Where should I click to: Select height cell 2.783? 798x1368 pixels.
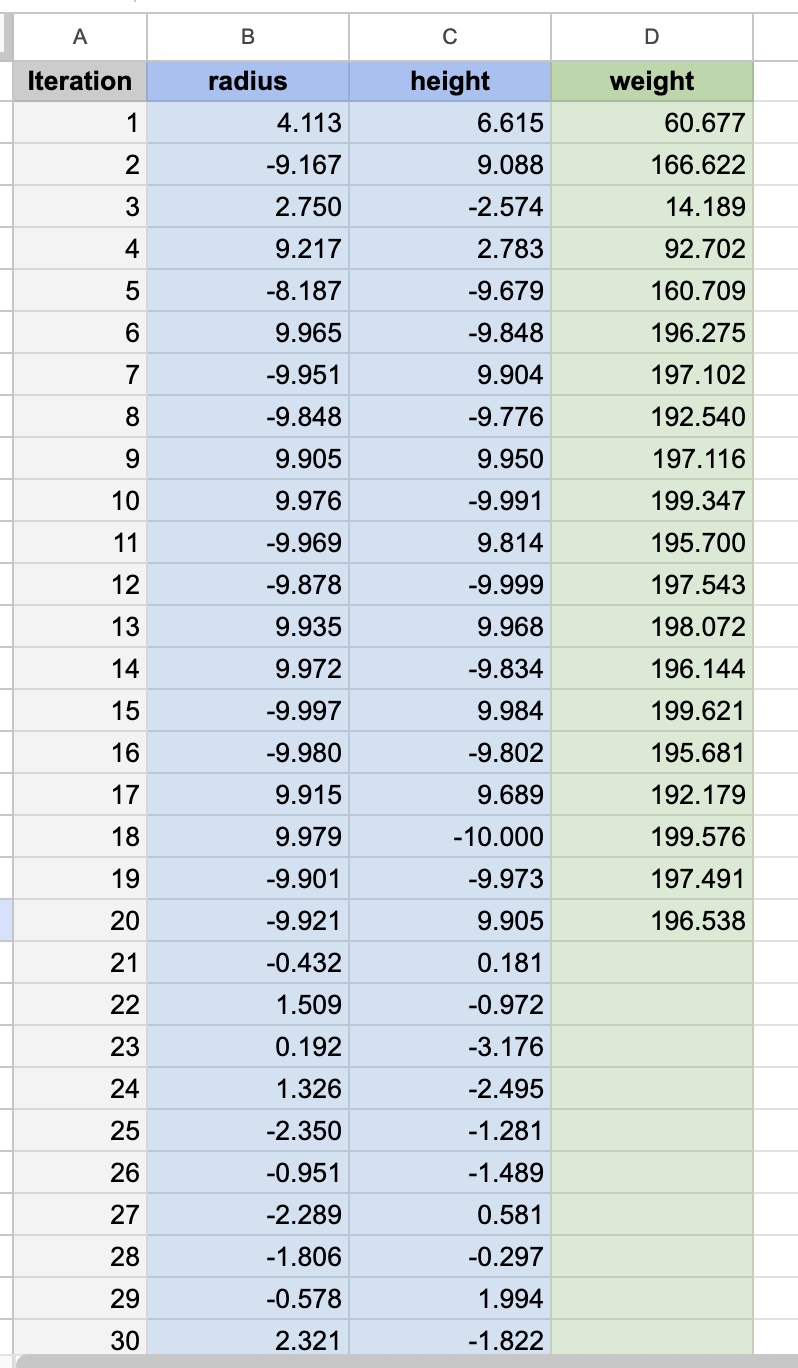(x=450, y=249)
